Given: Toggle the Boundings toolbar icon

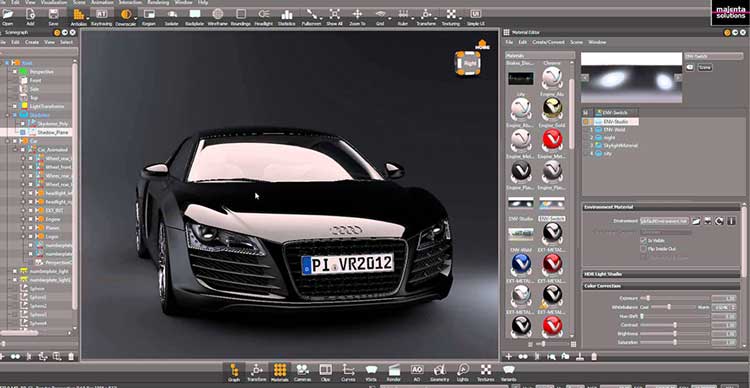Looking at the screenshot, I should (x=241, y=14).
